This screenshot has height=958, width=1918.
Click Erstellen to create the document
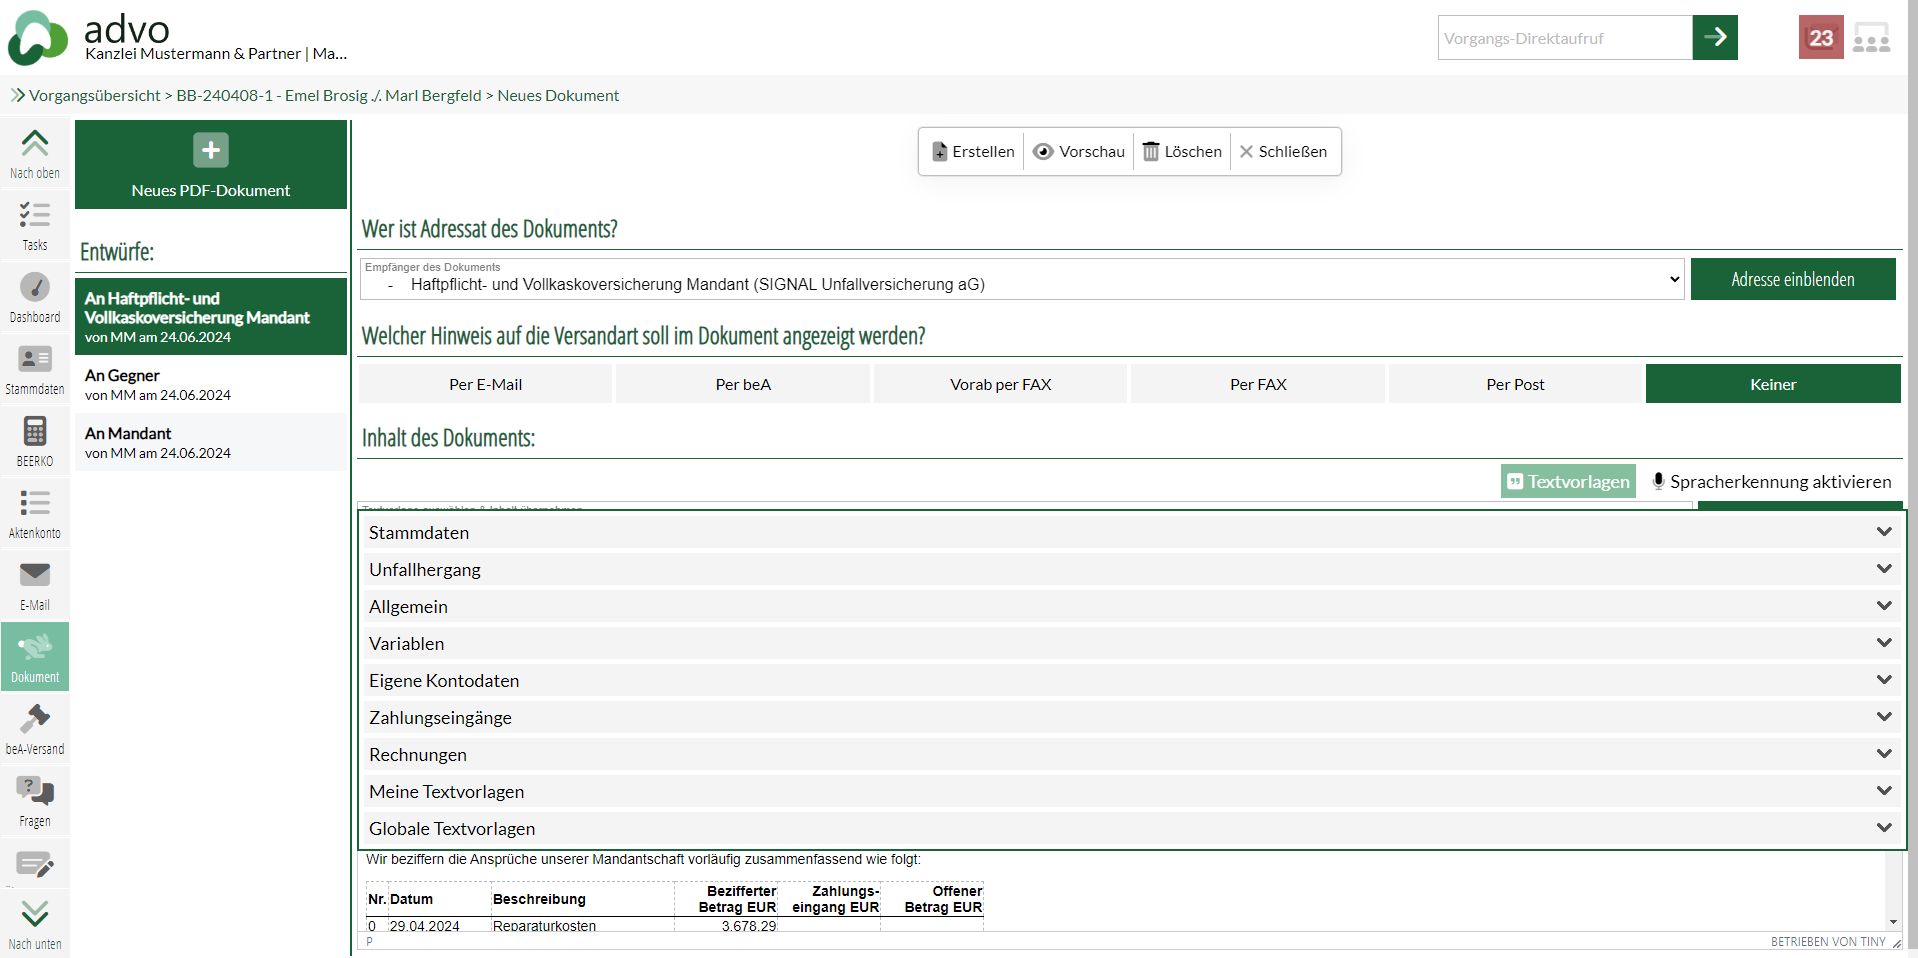(x=973, y=152)
